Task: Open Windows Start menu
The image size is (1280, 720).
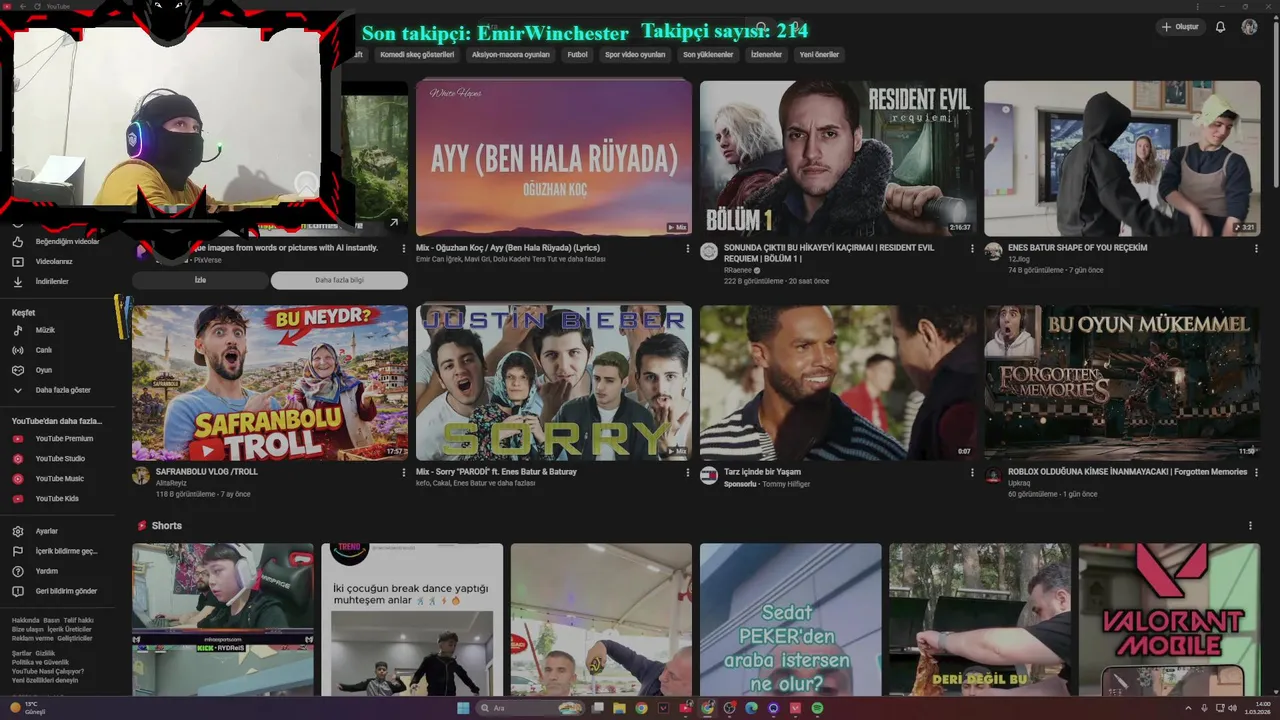Action: click(x=463, y=708)
